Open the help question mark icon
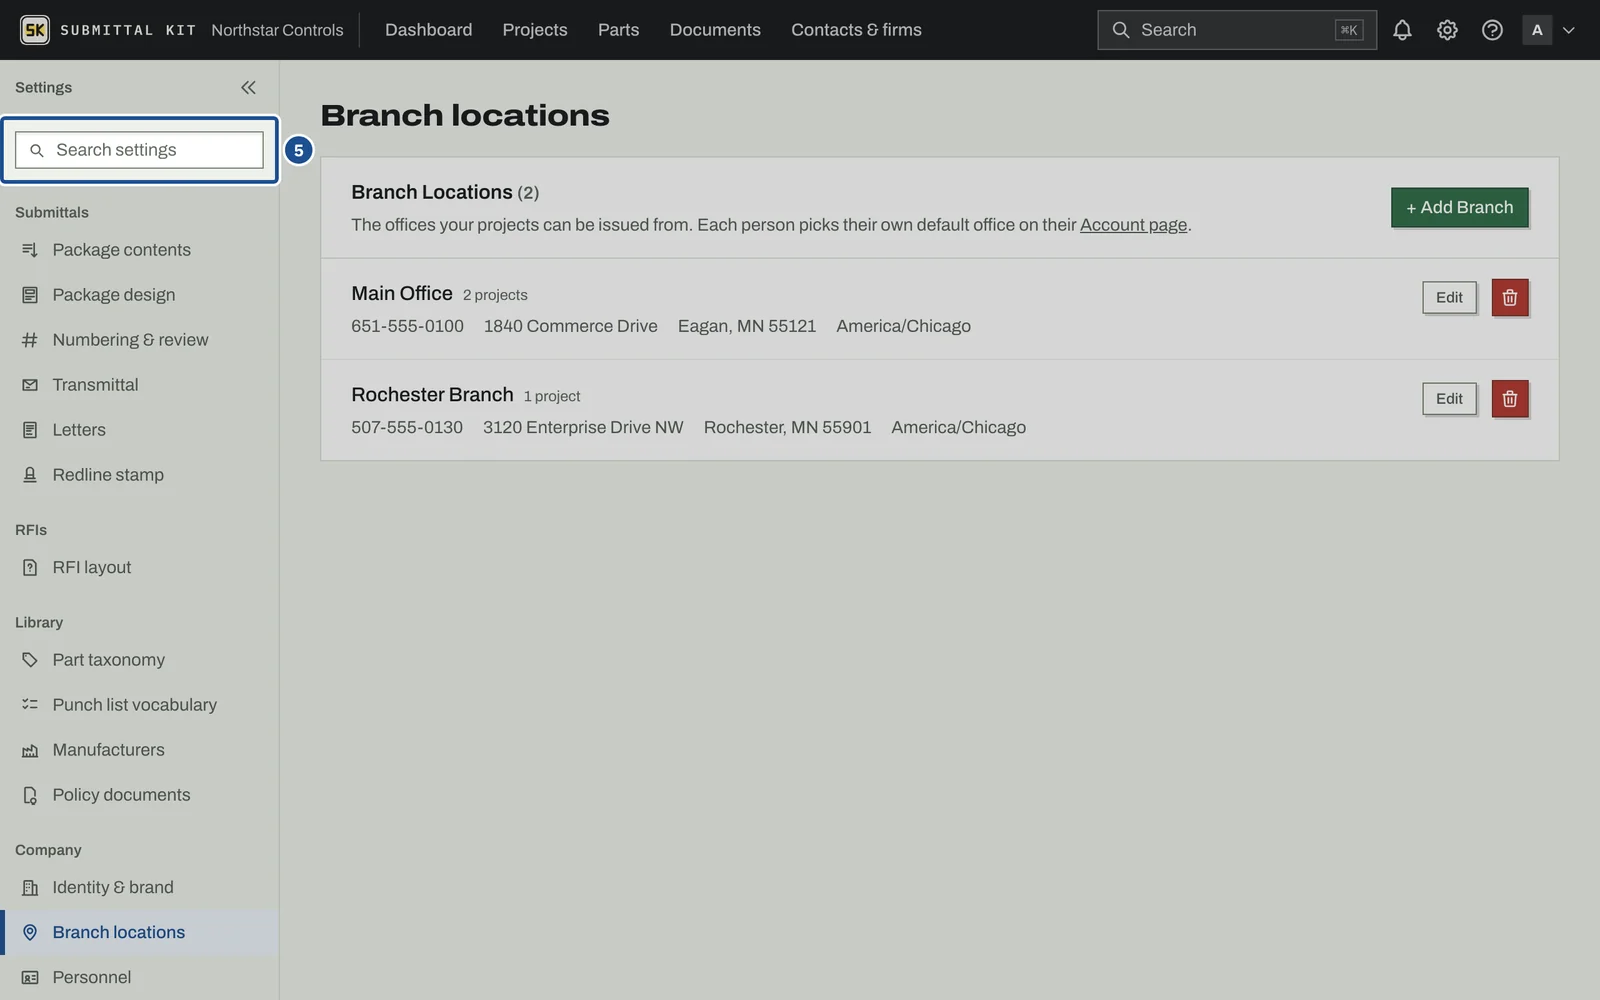1600x1000 pixels. (x=1492, y=30)
